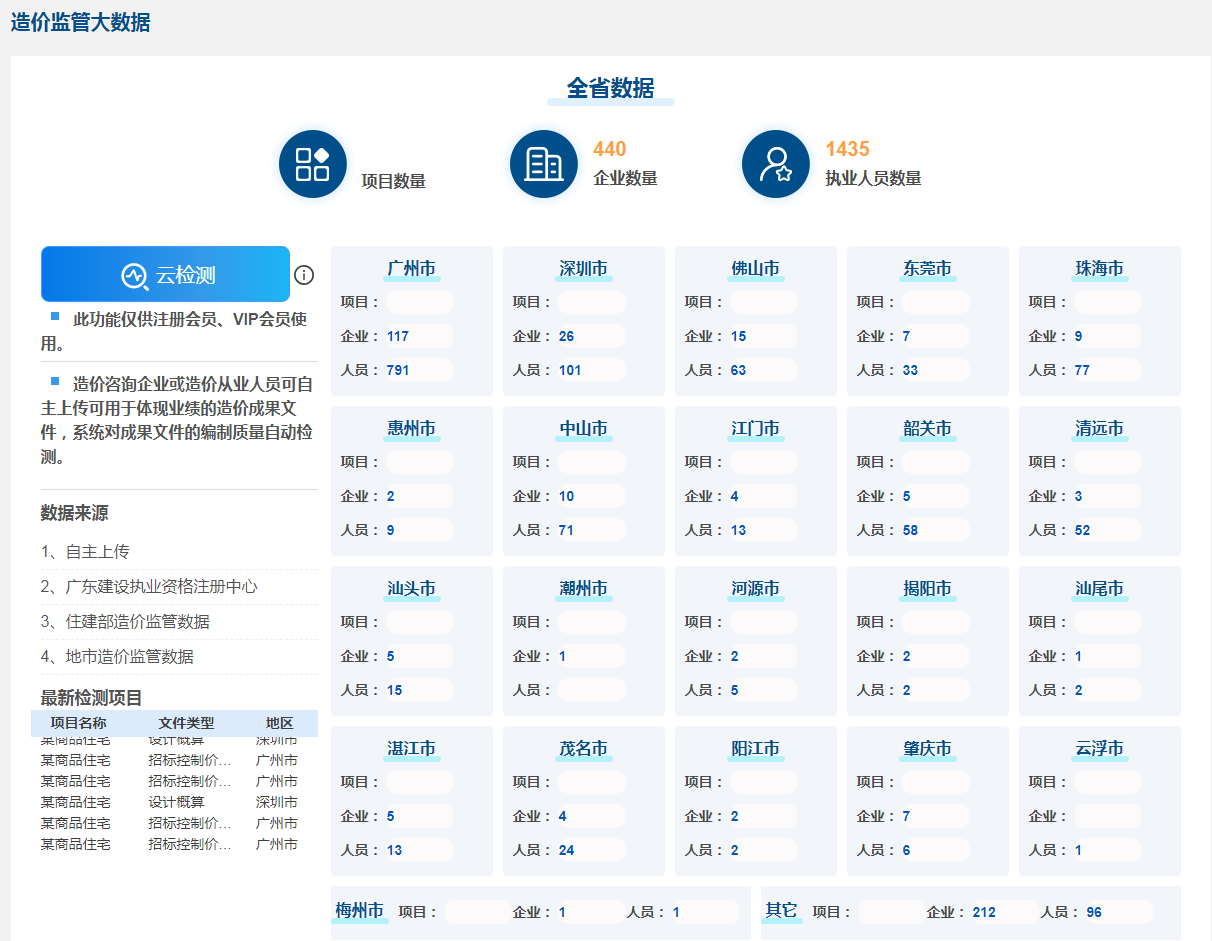Click the 其它 heading in bottom row
Image resolution: width=1212 pixels, height=941 pixels.
(781, 911)
